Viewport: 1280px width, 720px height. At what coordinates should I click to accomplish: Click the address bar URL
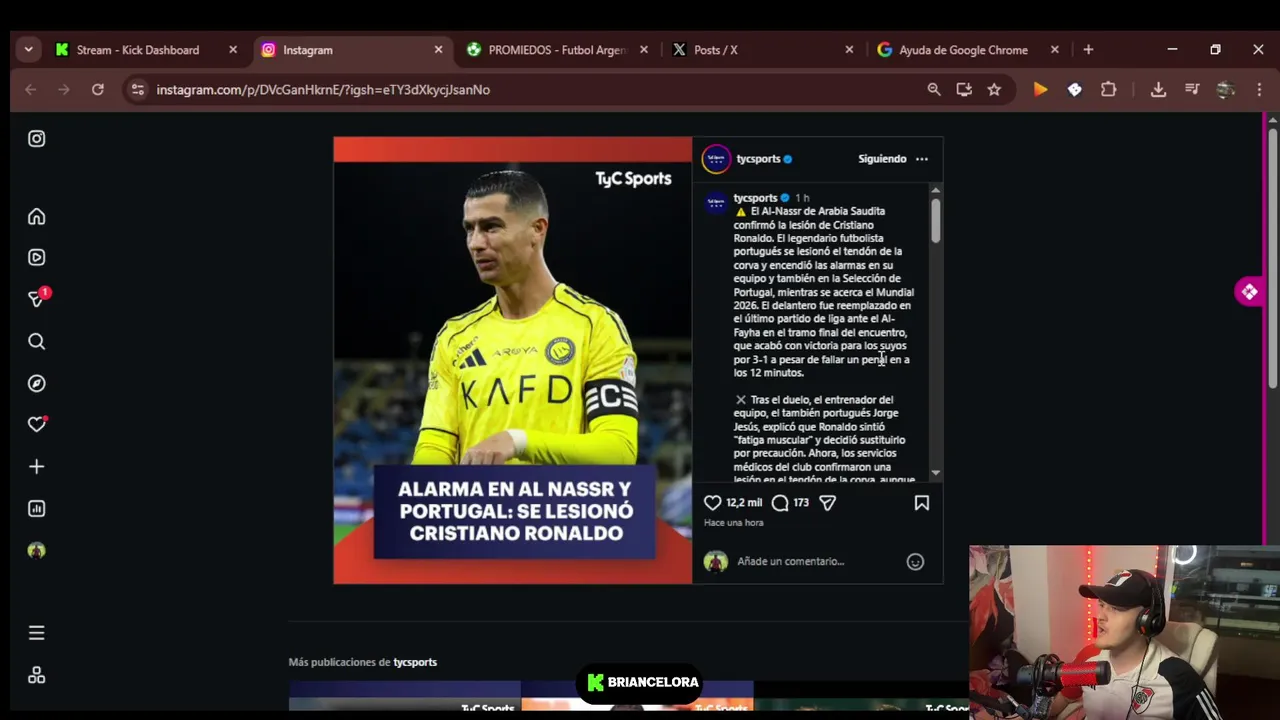click(323, 90)
